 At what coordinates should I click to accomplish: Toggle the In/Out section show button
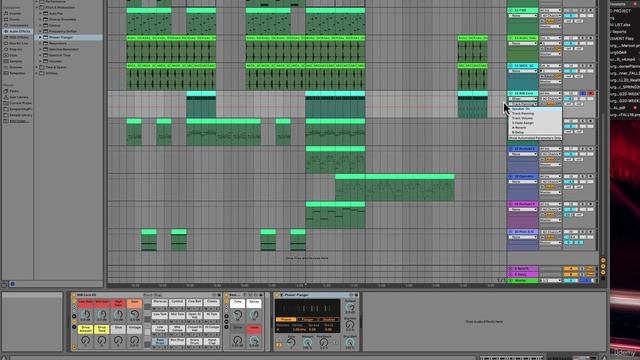pyautogui.click(x=603, y=260)
